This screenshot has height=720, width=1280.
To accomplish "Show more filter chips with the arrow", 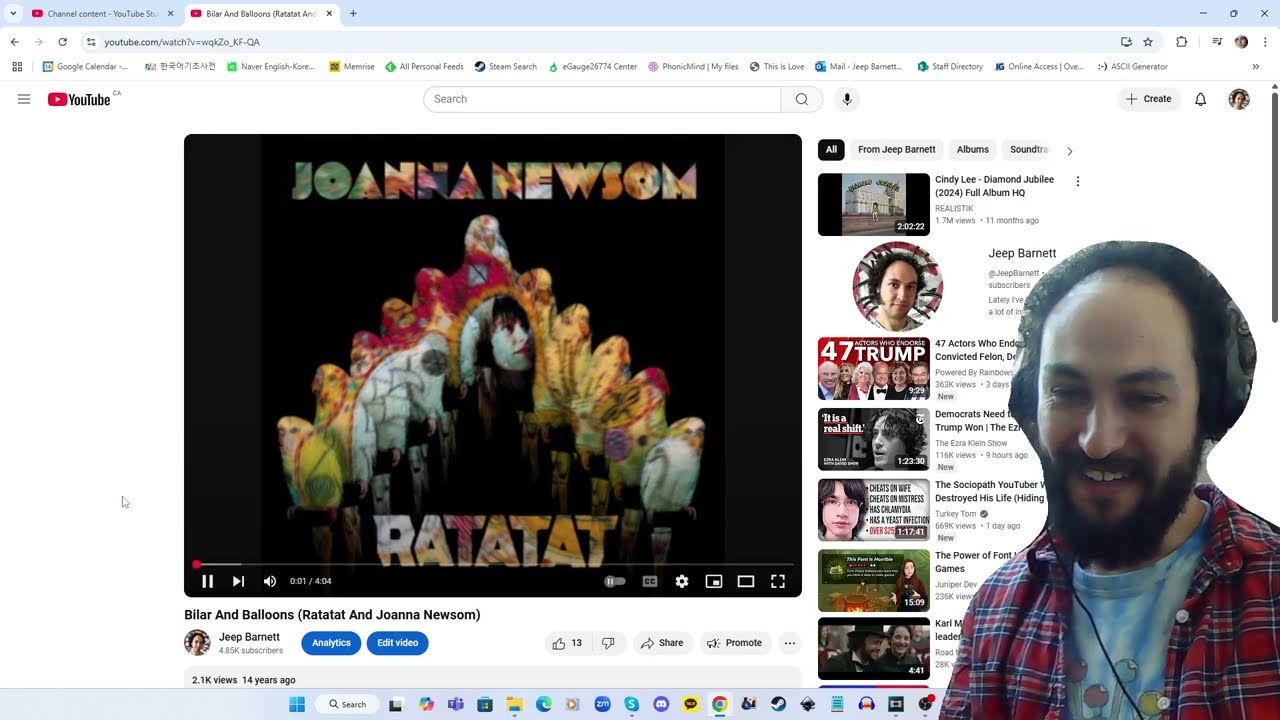I will 1069,151.
